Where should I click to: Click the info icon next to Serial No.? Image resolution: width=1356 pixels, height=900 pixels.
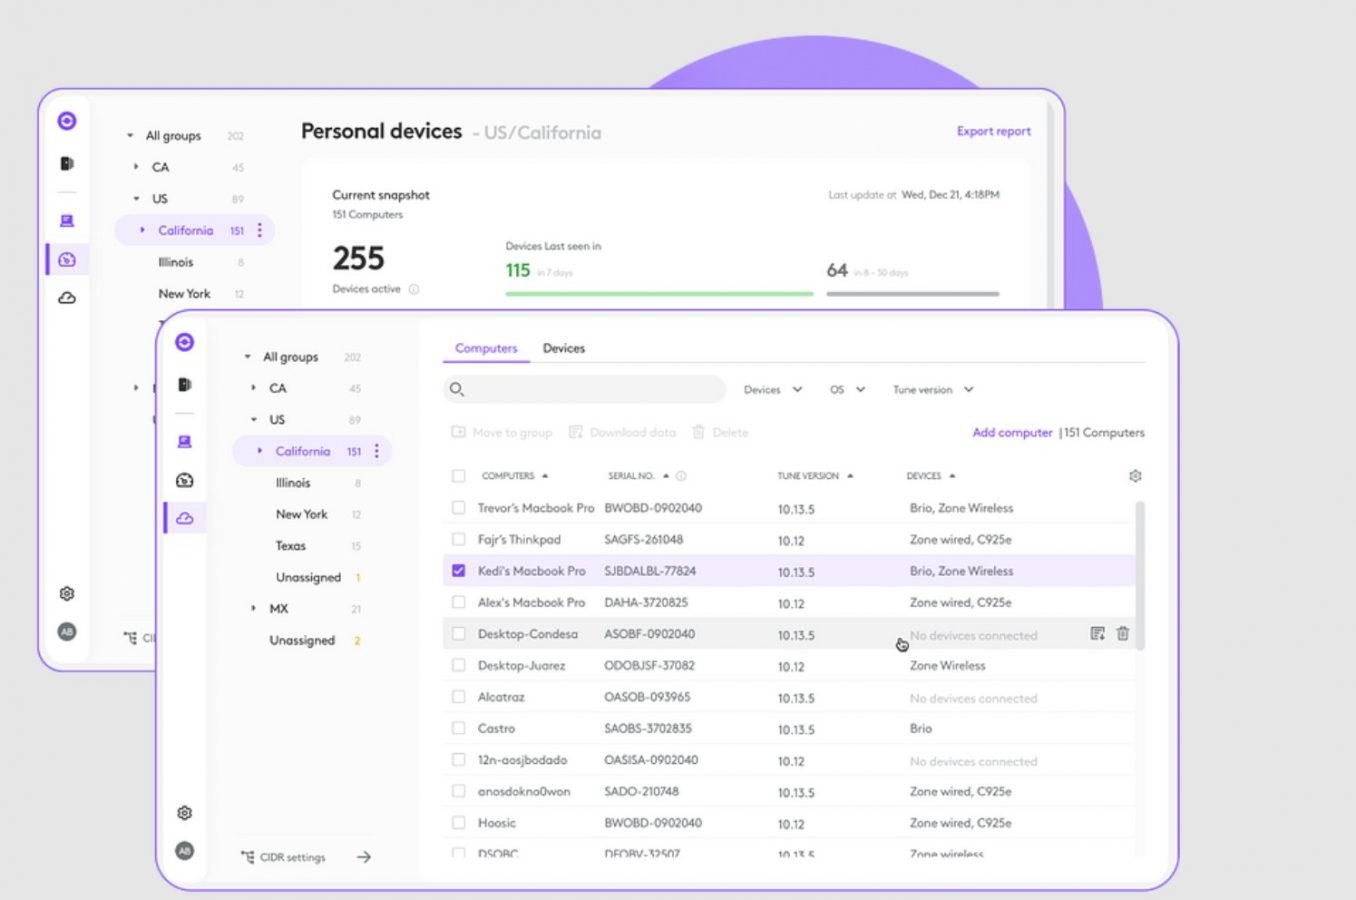tap(681, 476)
